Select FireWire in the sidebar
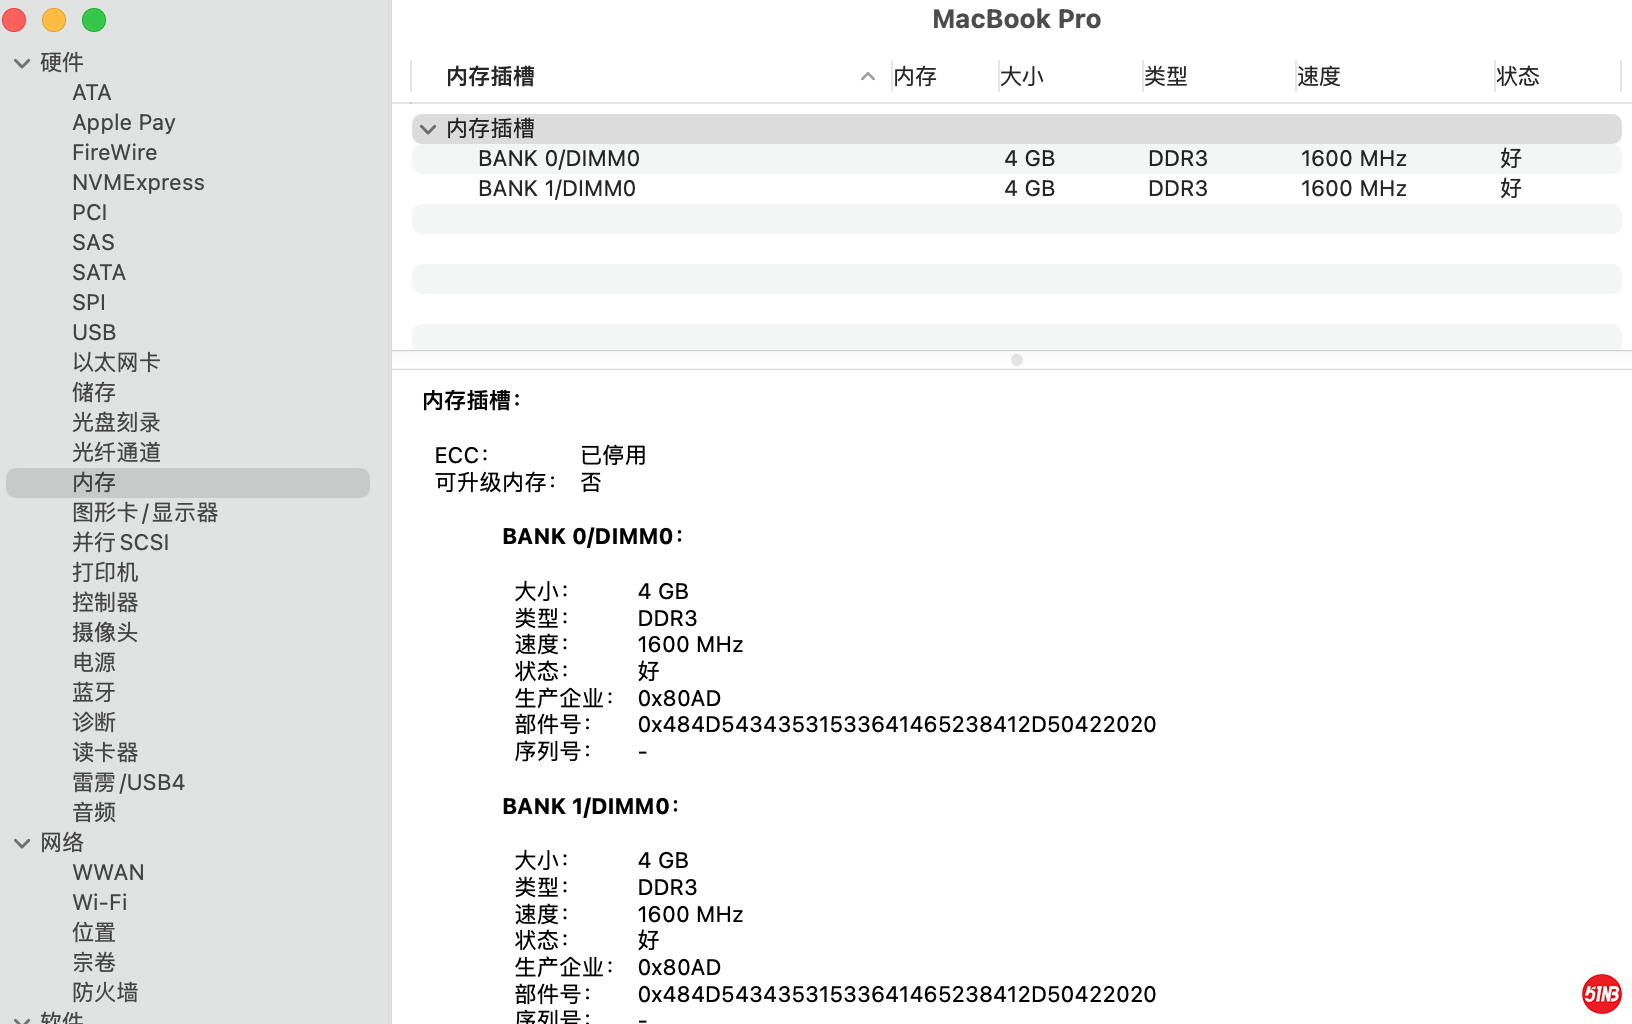 (x=115, y=153)
